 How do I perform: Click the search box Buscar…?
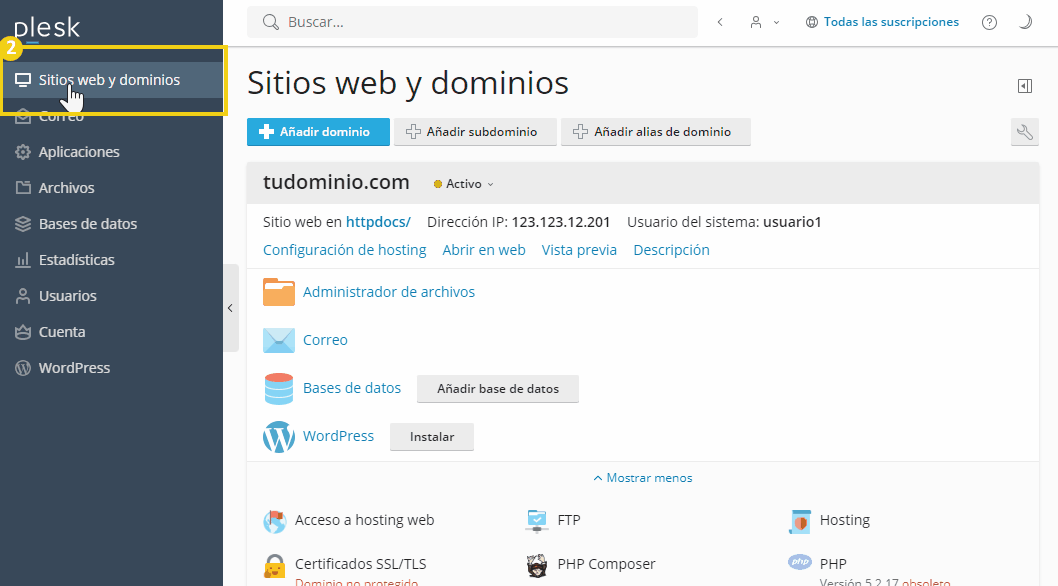[472, 22]
